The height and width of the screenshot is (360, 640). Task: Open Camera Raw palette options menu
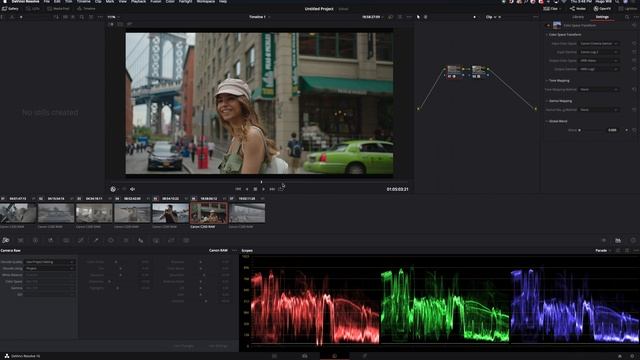click(x=234, y=250)
